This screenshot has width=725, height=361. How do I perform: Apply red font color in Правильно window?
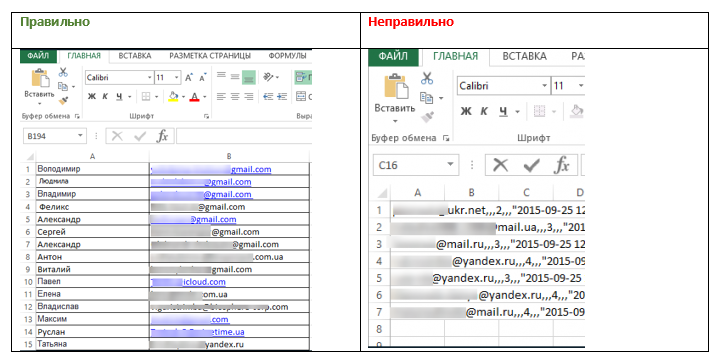pos(194,97)
